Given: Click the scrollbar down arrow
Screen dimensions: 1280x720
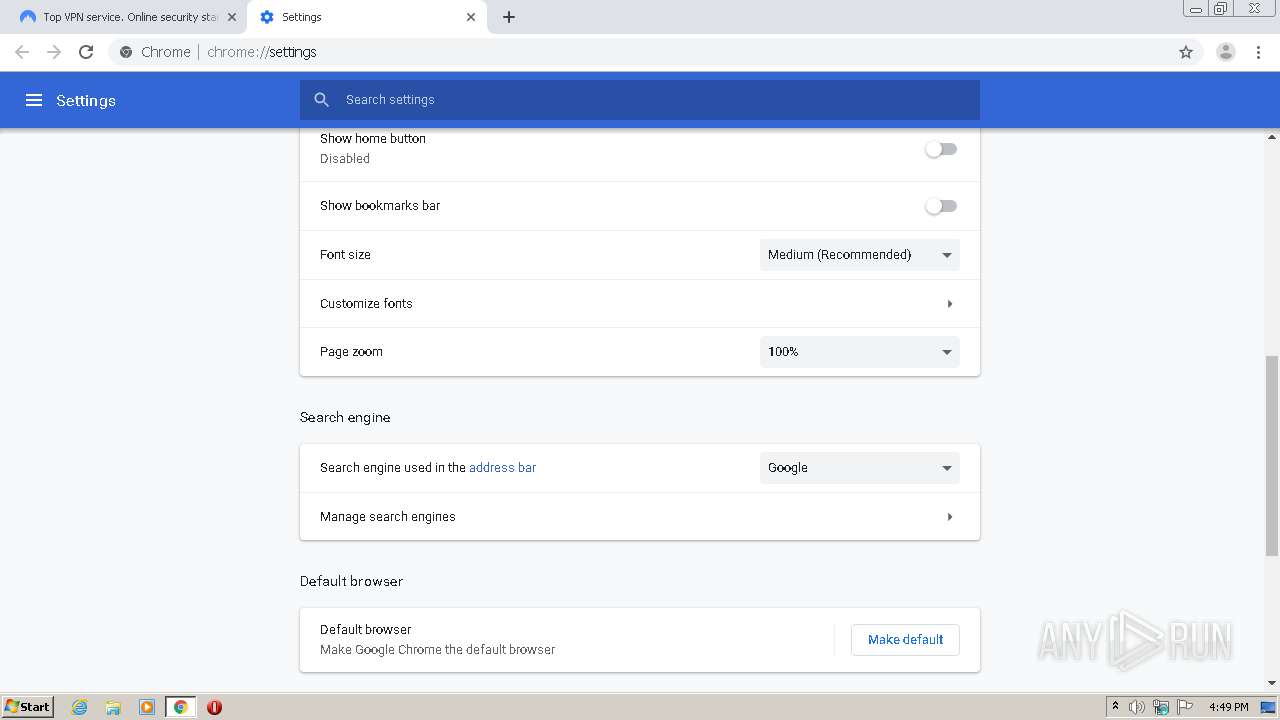Looking at the screenshot, I should [1272, 684].
